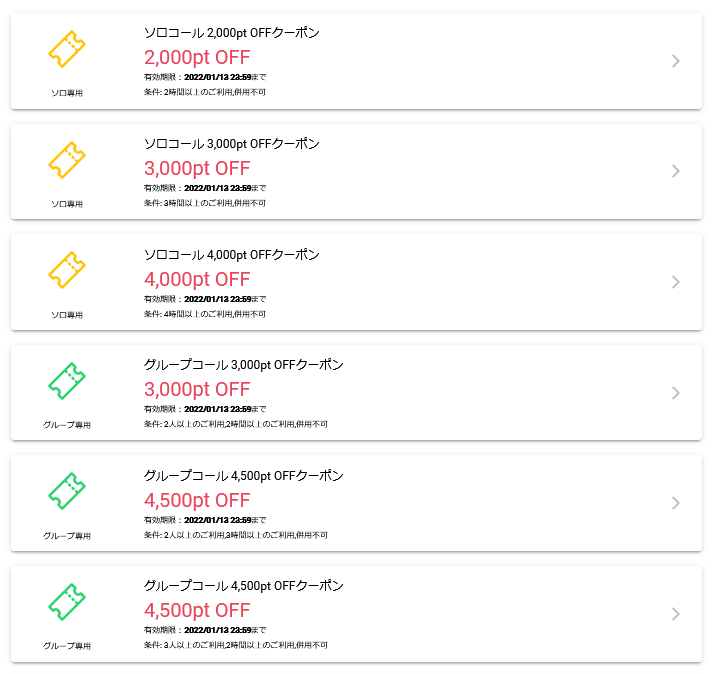This screenshot has height=674, width=713.
Task: Click red 4,000pt OFF discount text
Action: pos(197,279)
